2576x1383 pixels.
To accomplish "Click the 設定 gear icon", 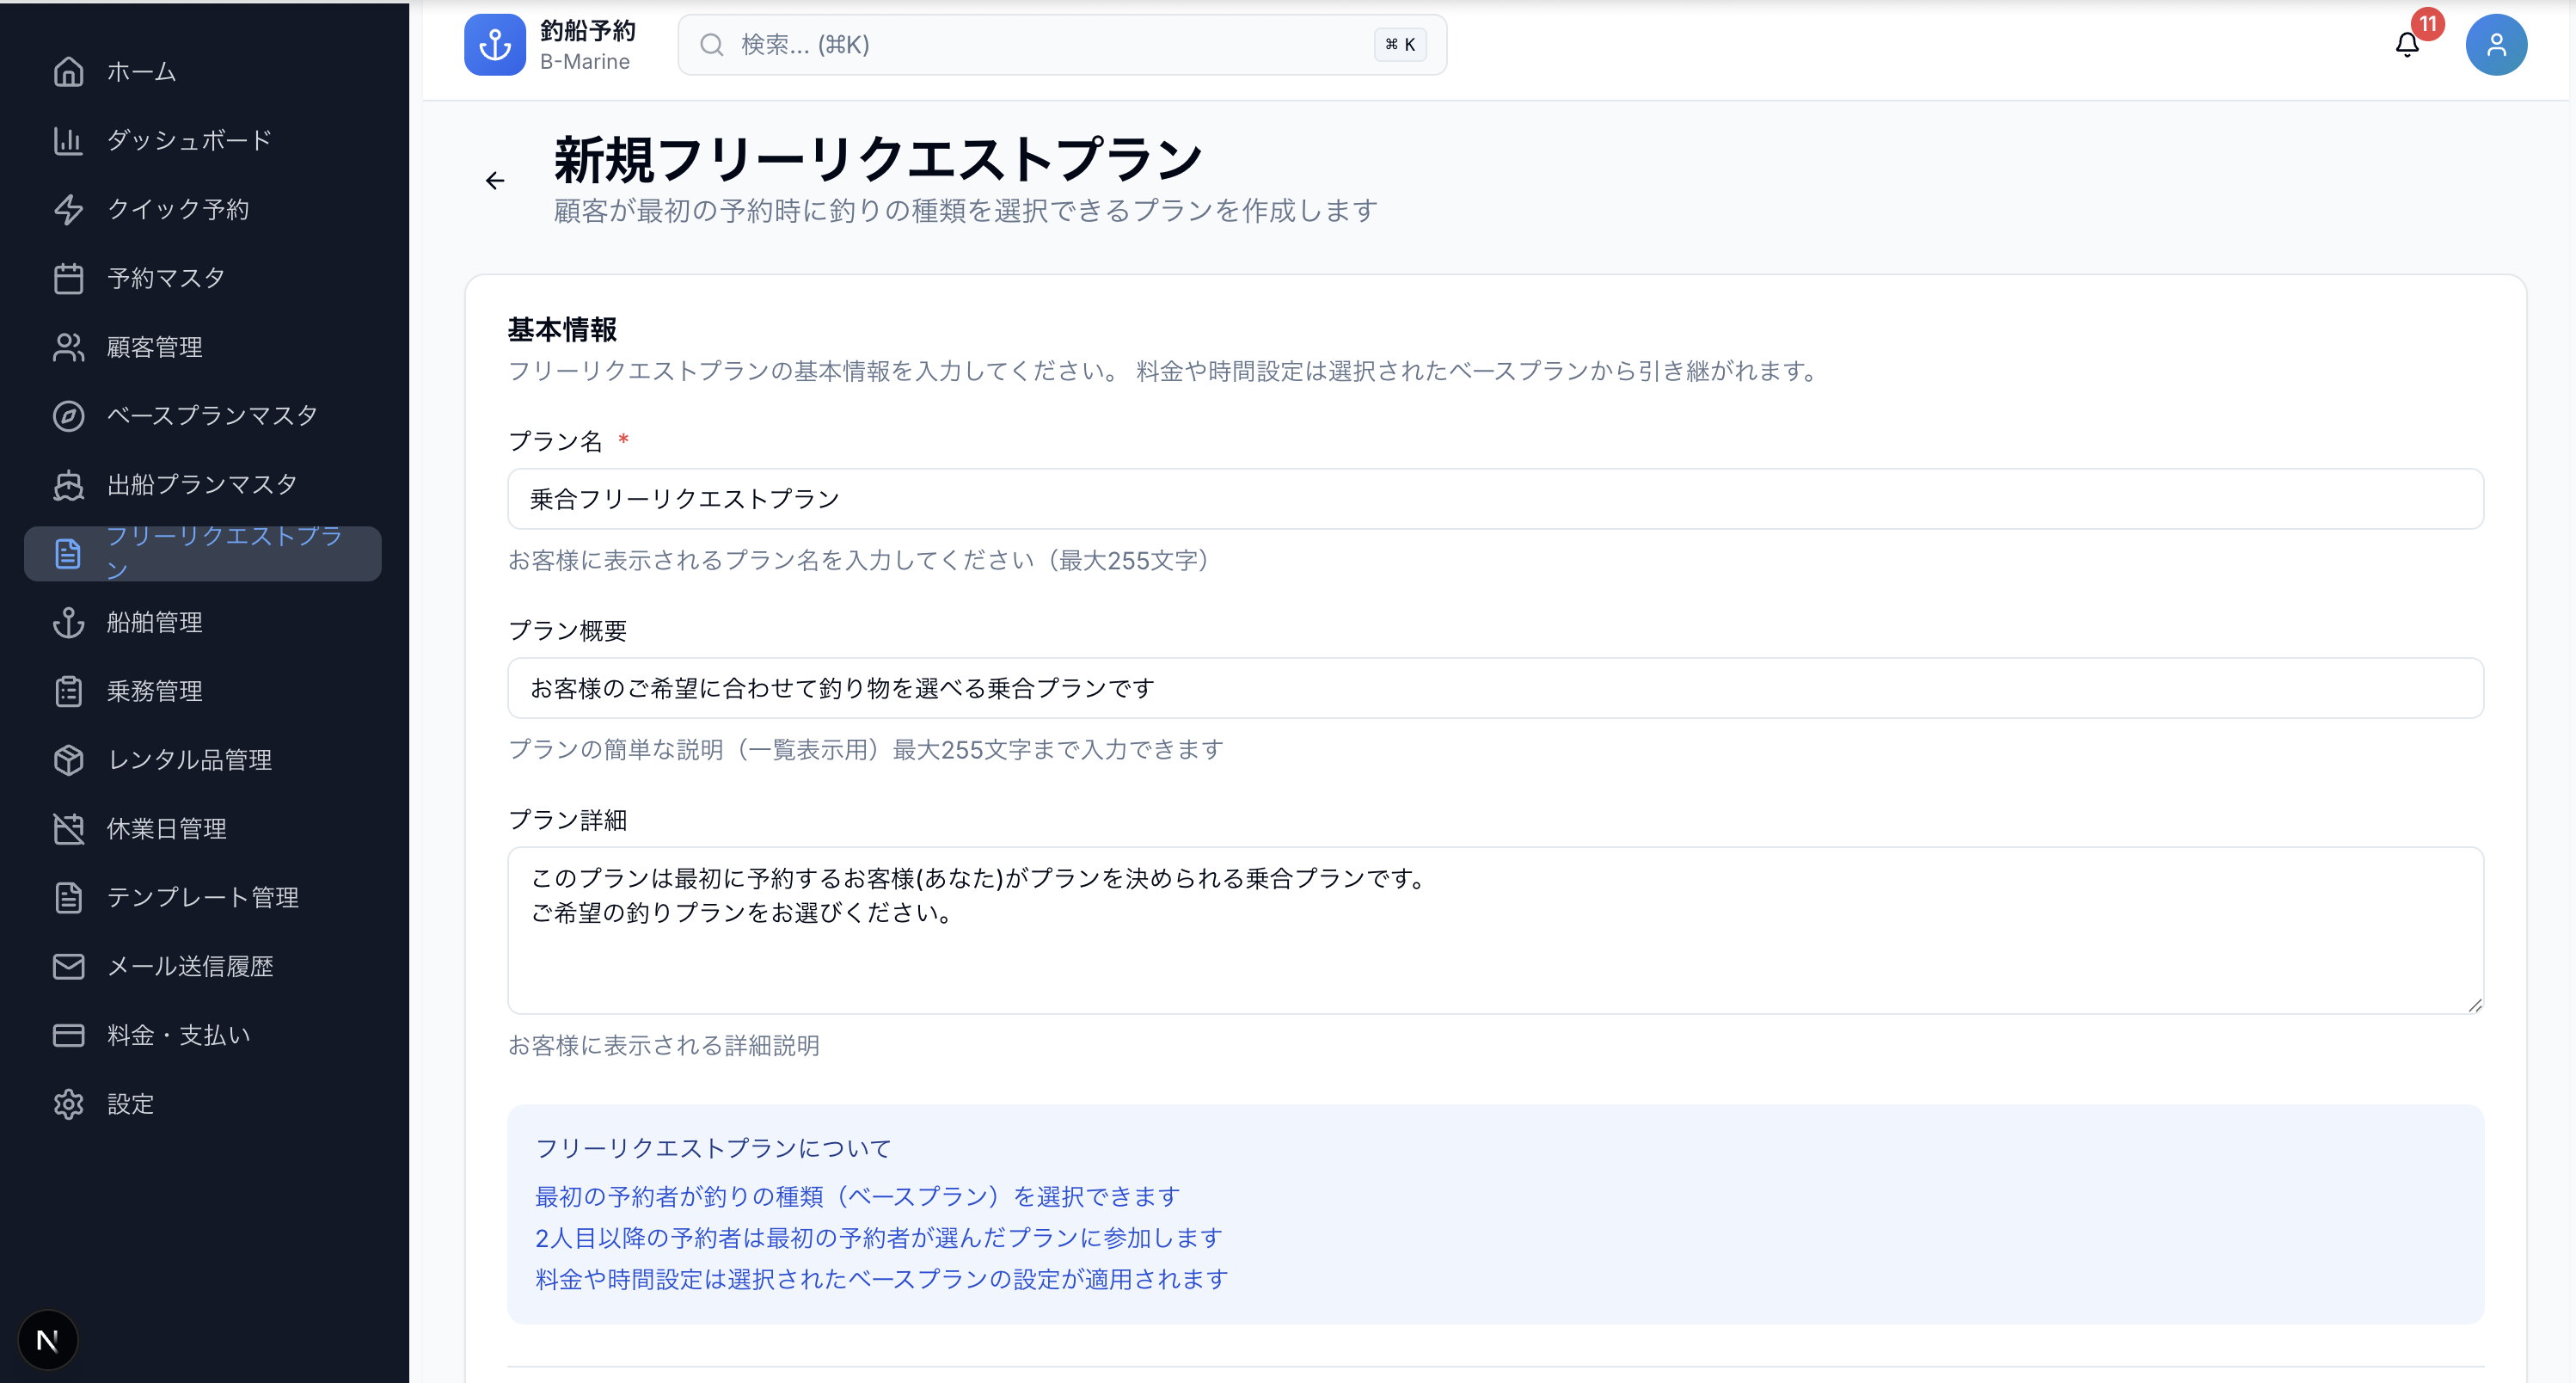I will [68, 1104].
